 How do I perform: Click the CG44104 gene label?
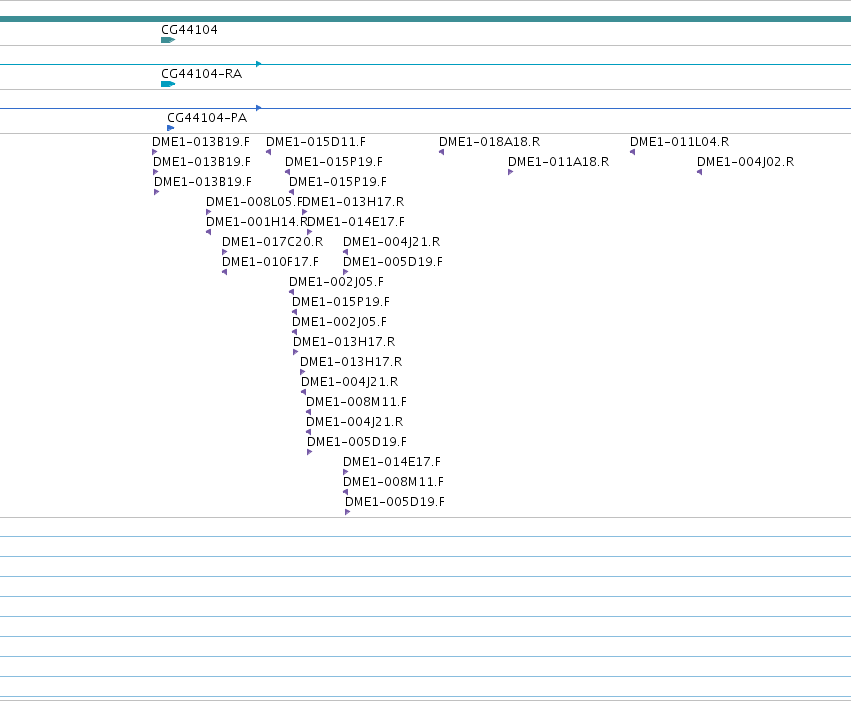(189, 30)
